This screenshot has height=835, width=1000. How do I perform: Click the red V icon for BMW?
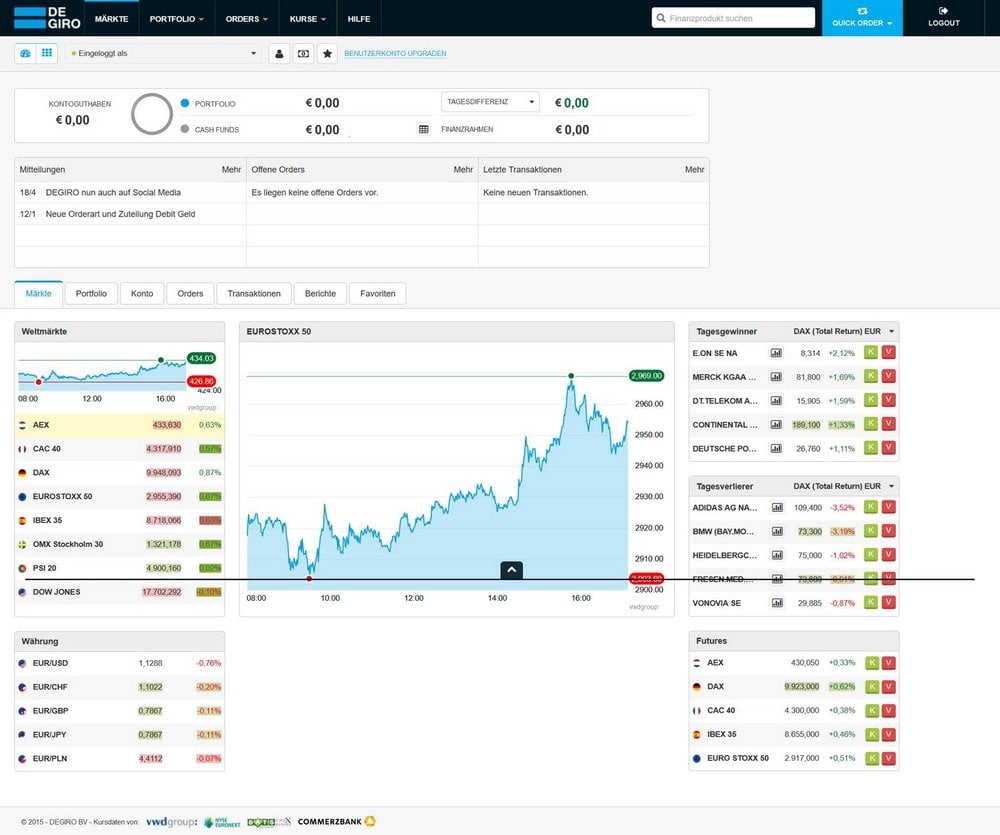pos(888,531)
